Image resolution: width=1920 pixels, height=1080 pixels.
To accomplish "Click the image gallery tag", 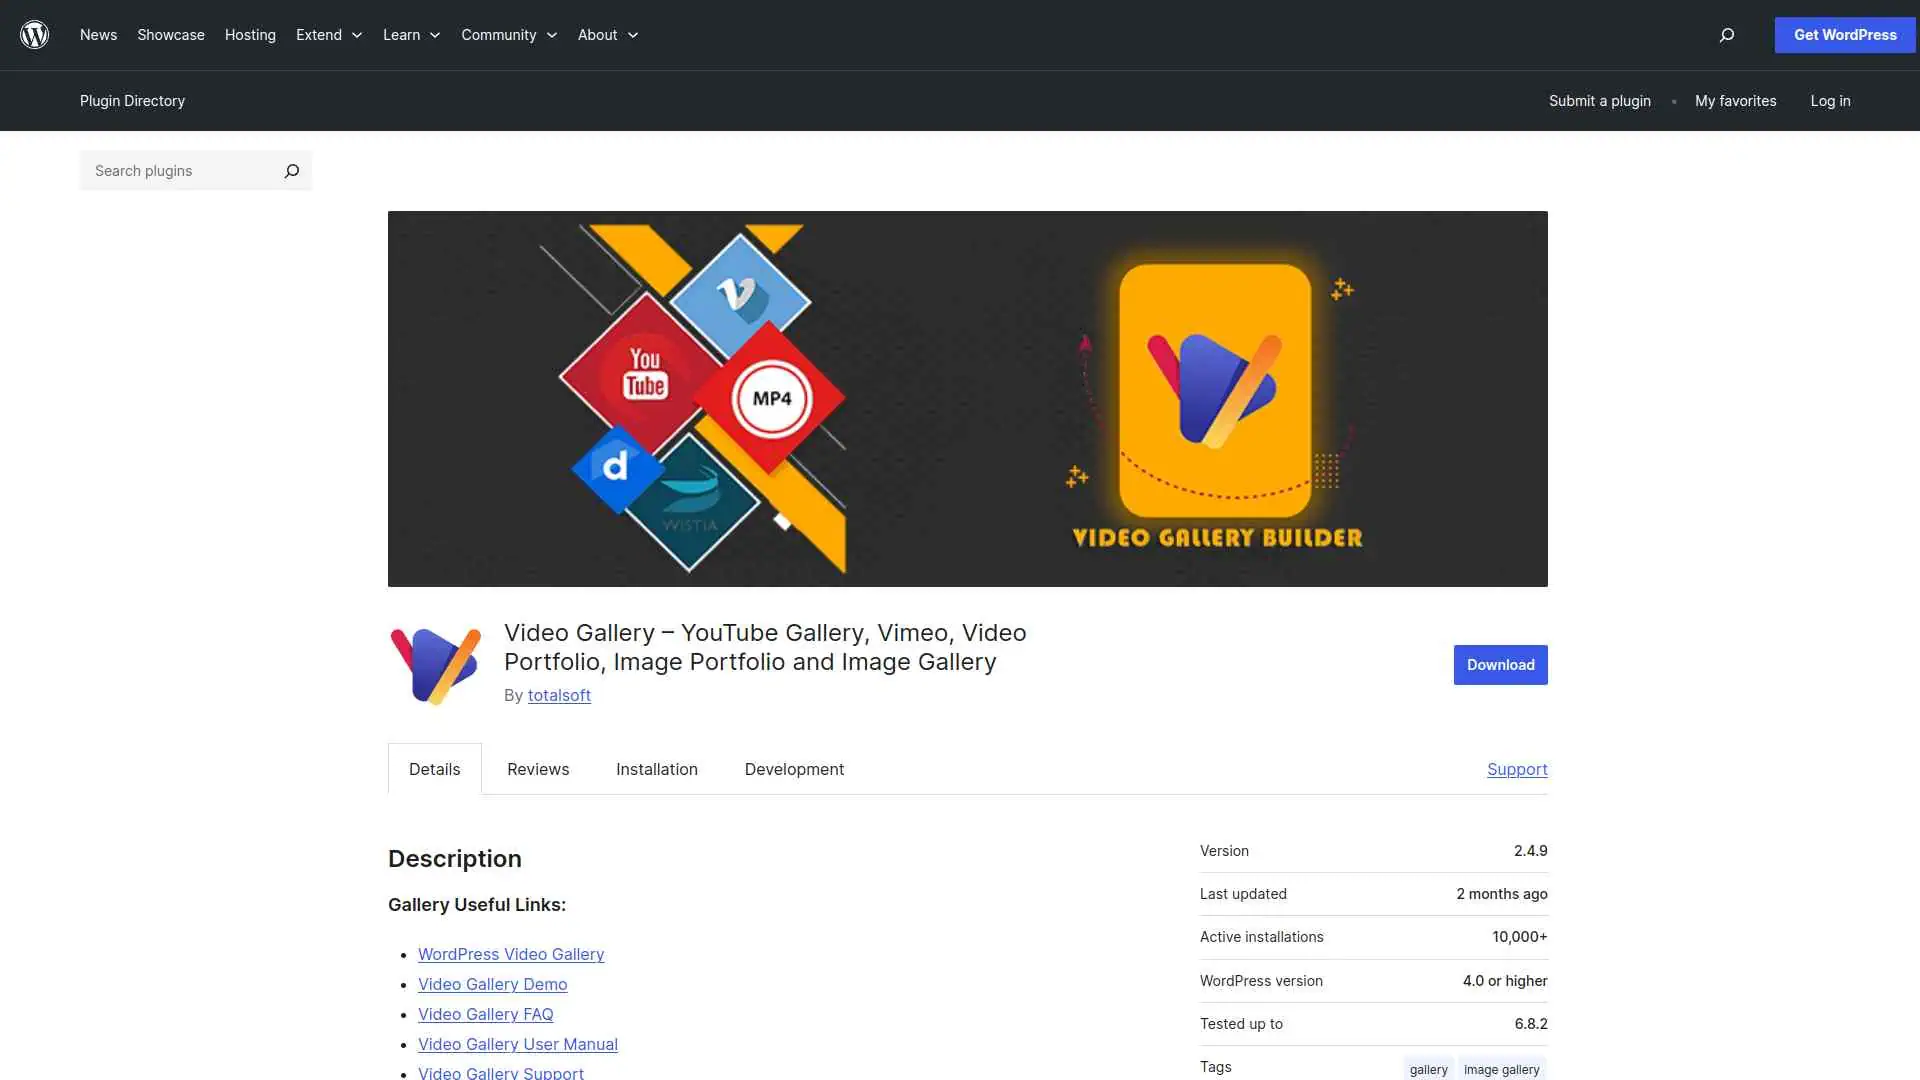I will [x=1501, y=1069].
